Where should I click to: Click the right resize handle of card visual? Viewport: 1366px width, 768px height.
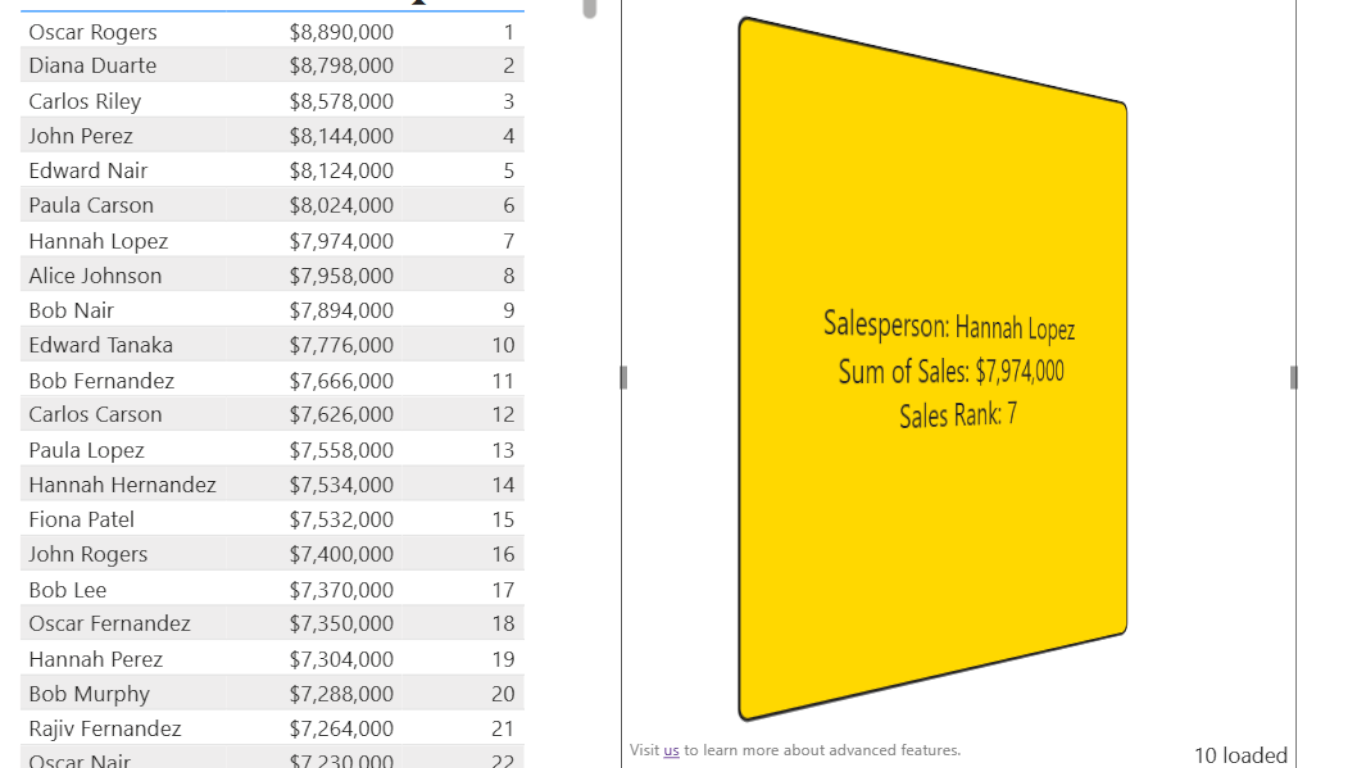[x=1294, y=377]
